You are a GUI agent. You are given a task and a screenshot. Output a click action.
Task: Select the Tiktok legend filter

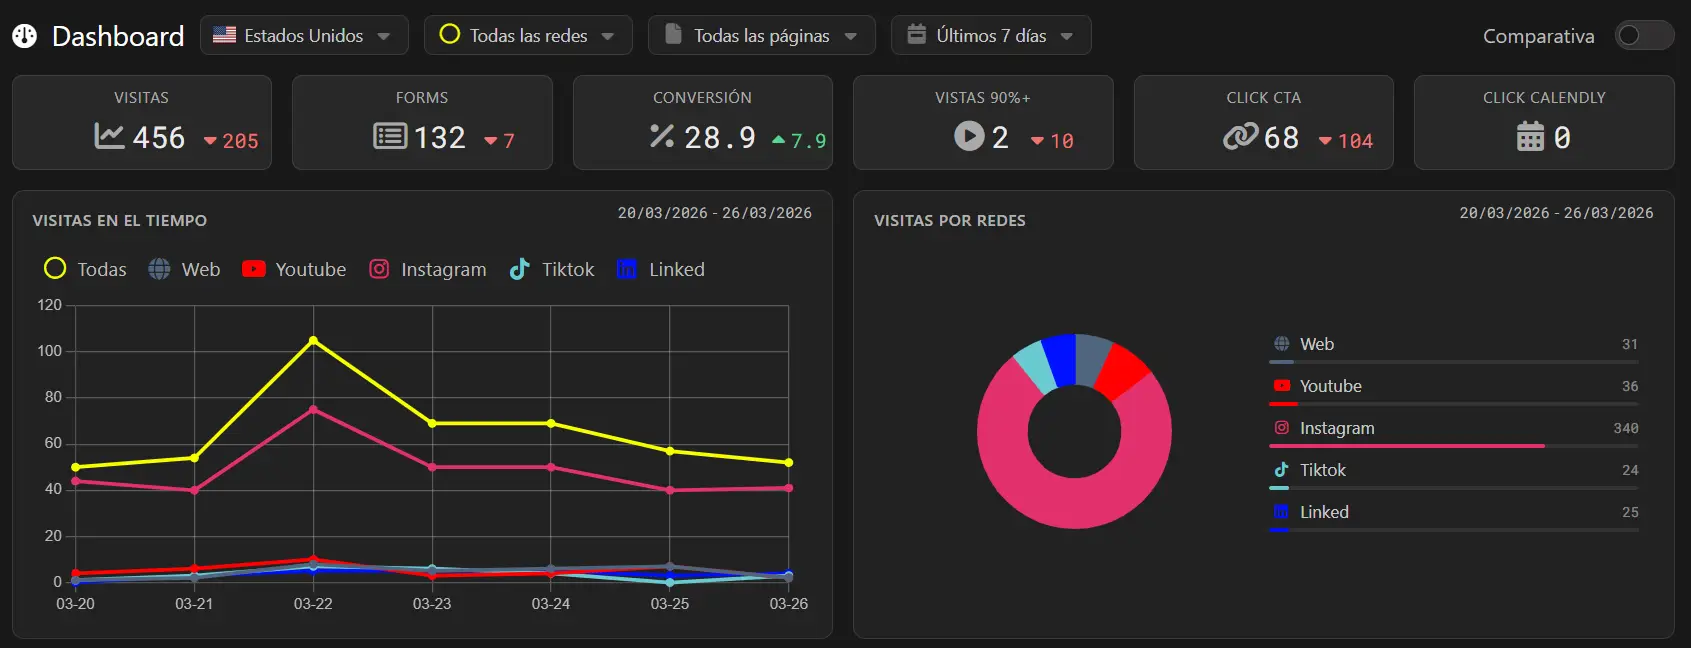[x=552, y=269]
